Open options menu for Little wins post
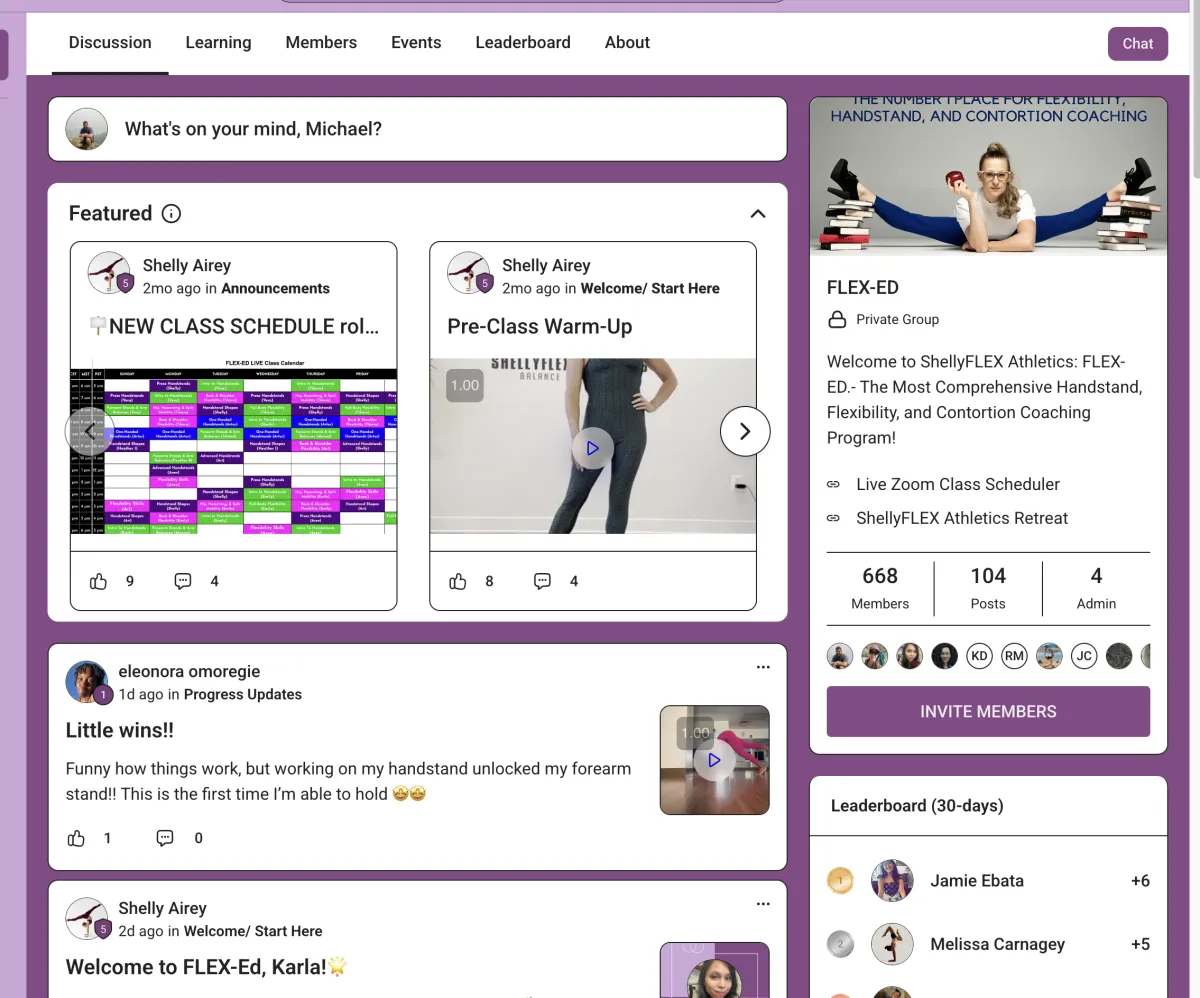 (x=763, y=667)
